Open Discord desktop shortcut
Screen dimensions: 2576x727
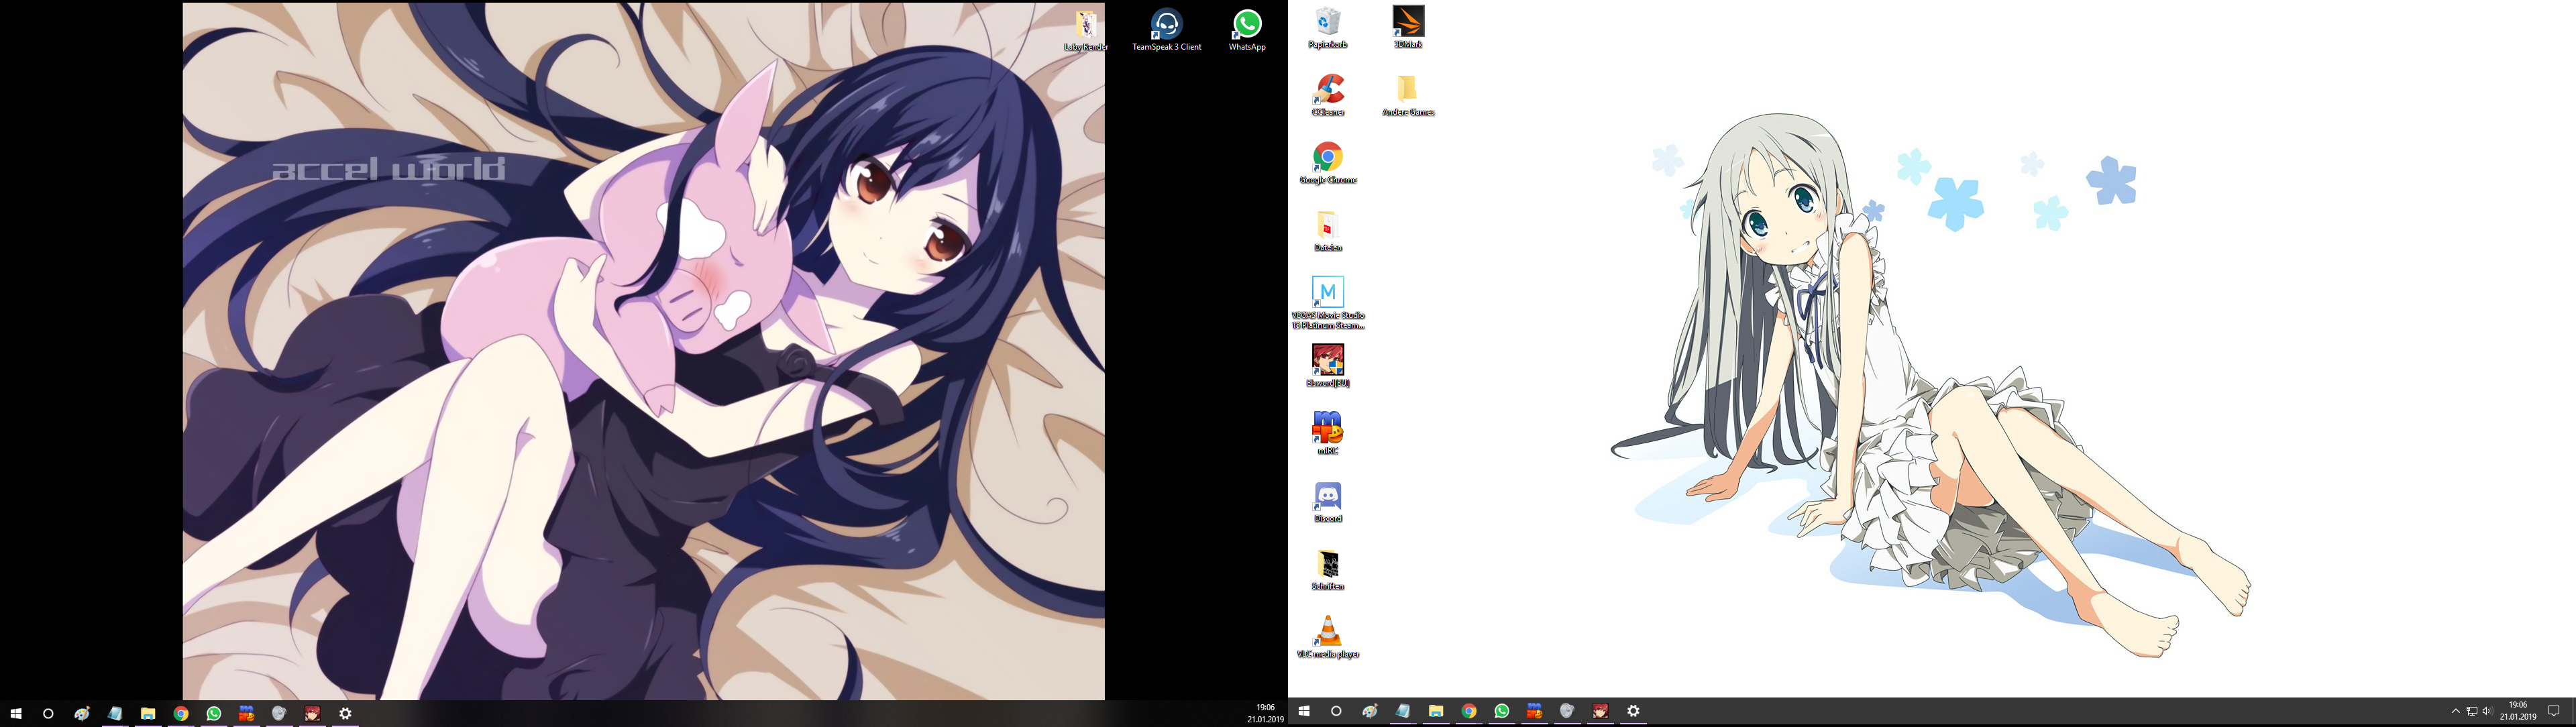pyautogui.click(x=1328, y=497)
